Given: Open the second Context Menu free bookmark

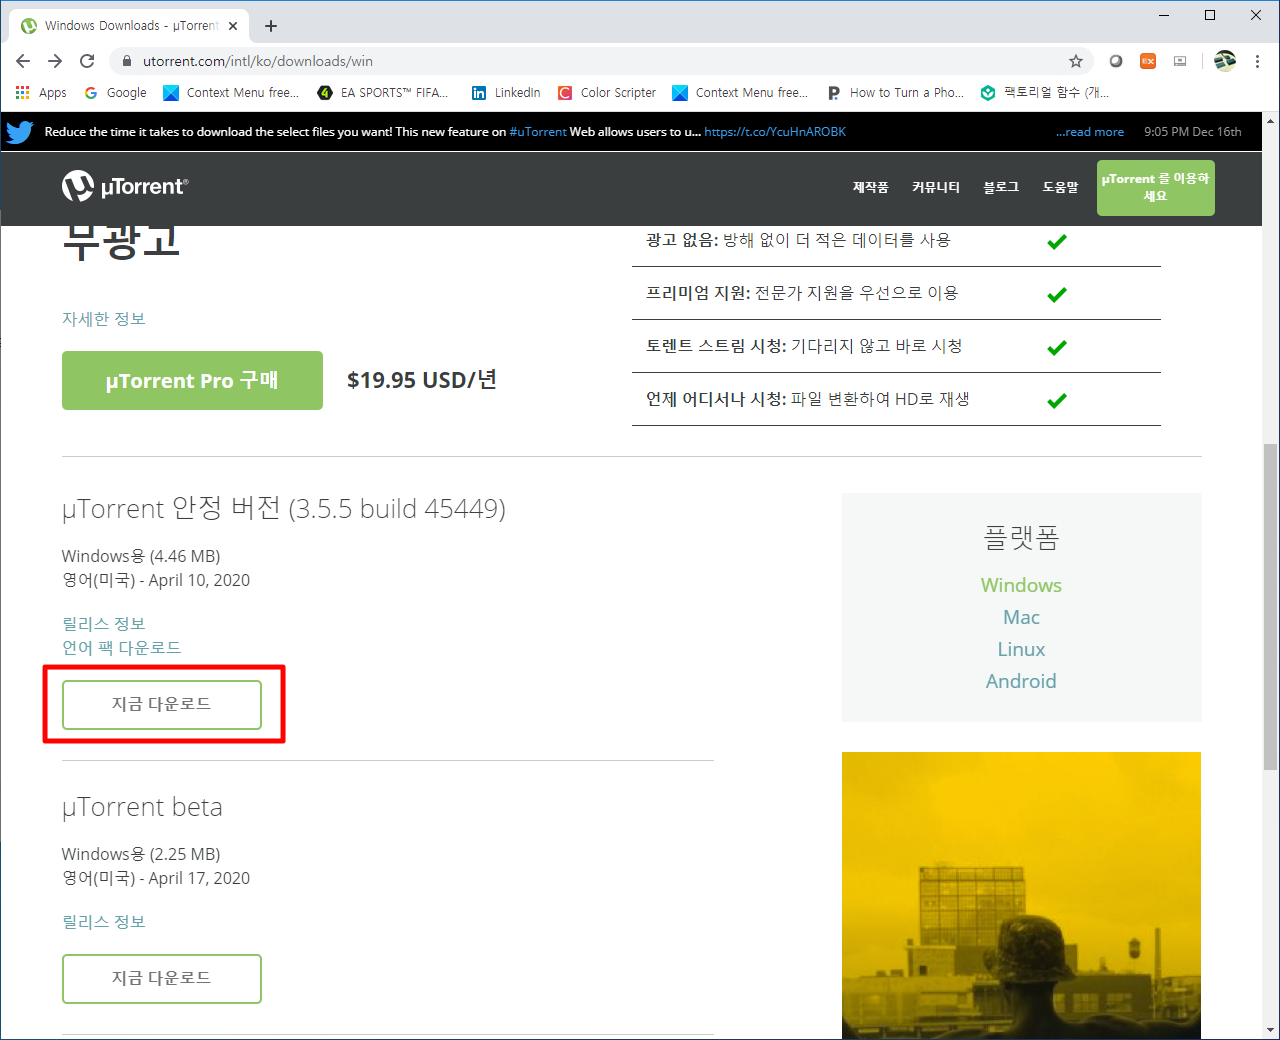Looking at the screenshot, I should point(740,93).
